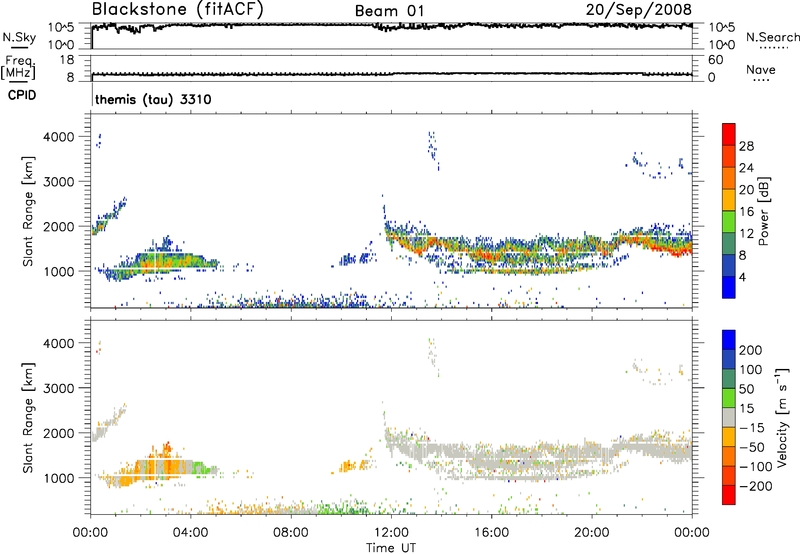Click the 'Blackstone (fitACF)' title

coord(177,10)
